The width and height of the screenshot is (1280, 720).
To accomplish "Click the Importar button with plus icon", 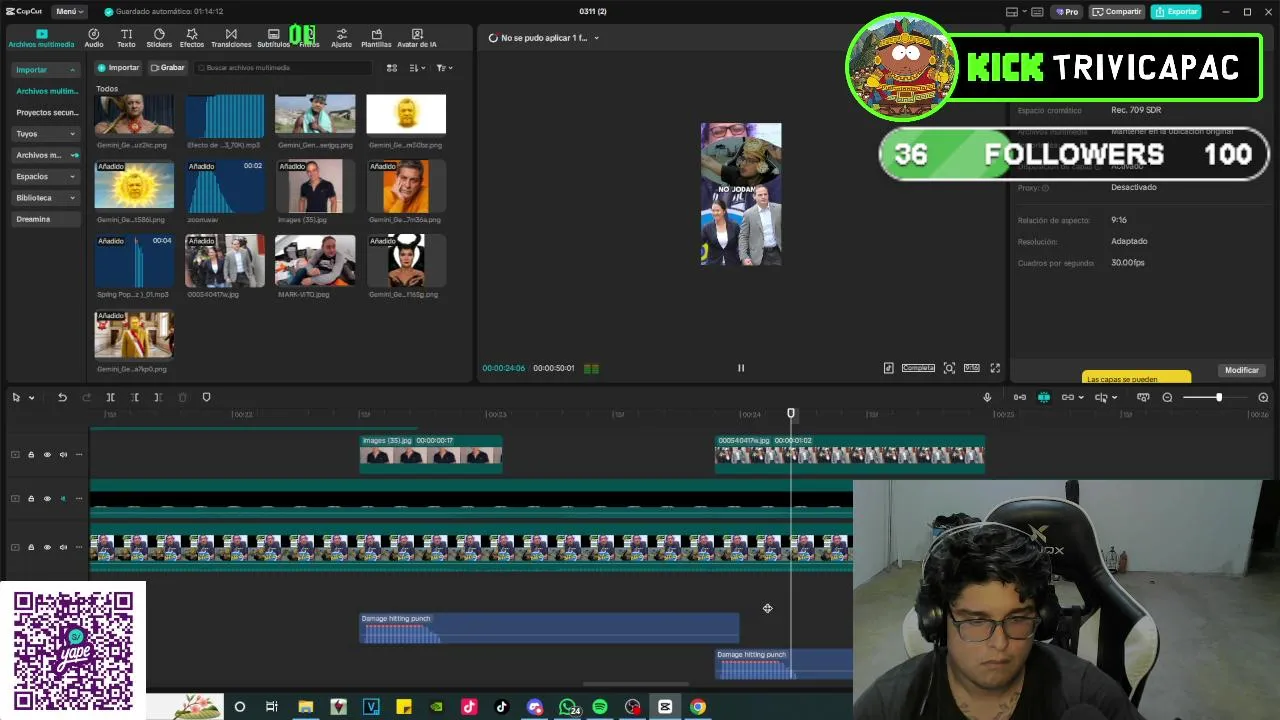I will (118, 68).
